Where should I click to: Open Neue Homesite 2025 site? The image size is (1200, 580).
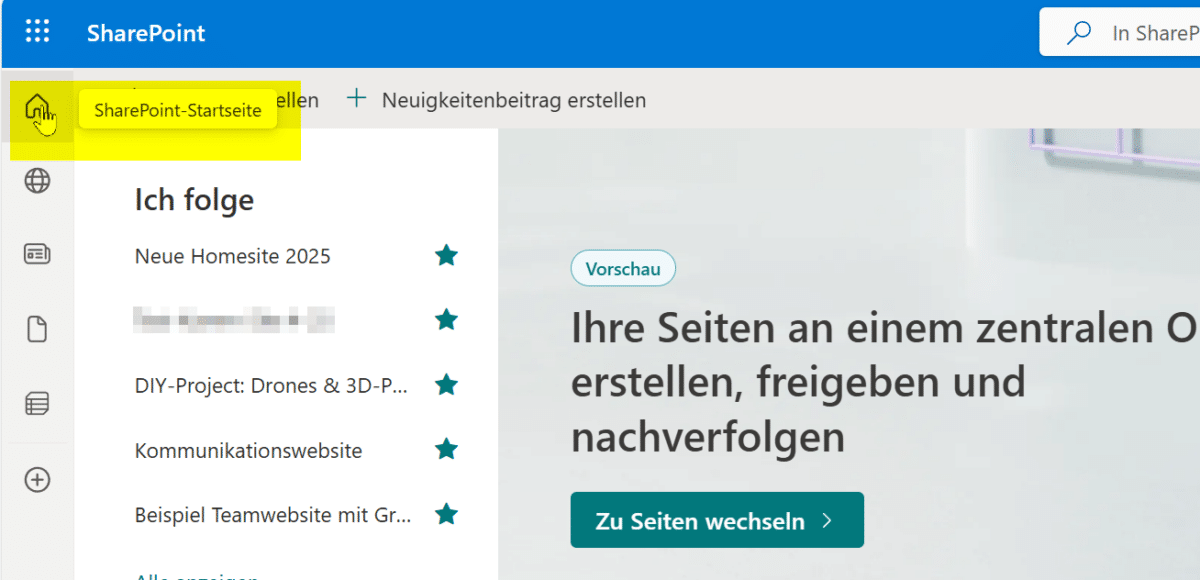click(232, 256)
